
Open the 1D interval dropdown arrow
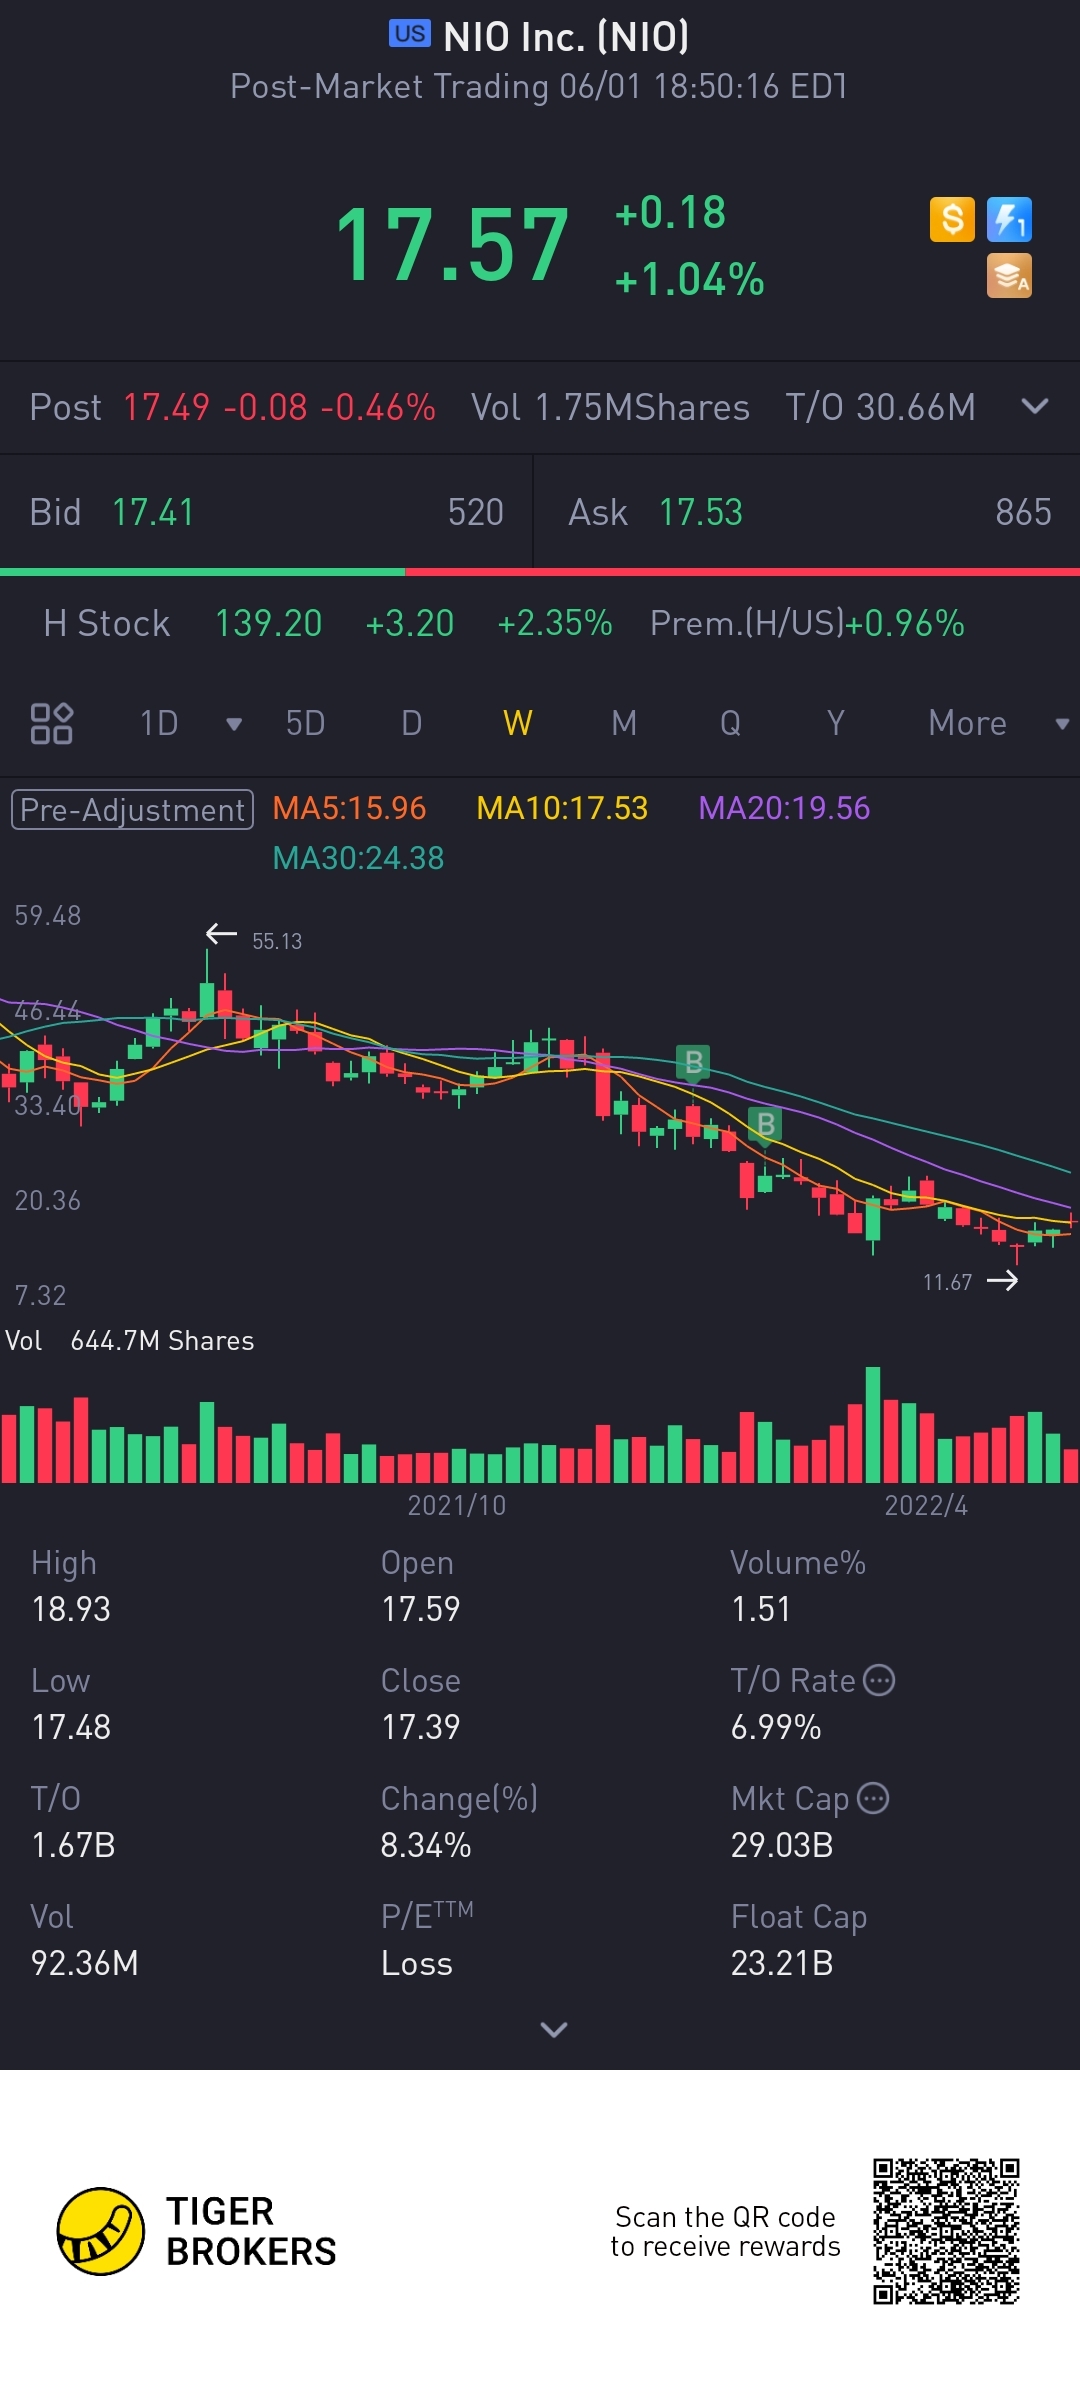(x=234, y=724)
